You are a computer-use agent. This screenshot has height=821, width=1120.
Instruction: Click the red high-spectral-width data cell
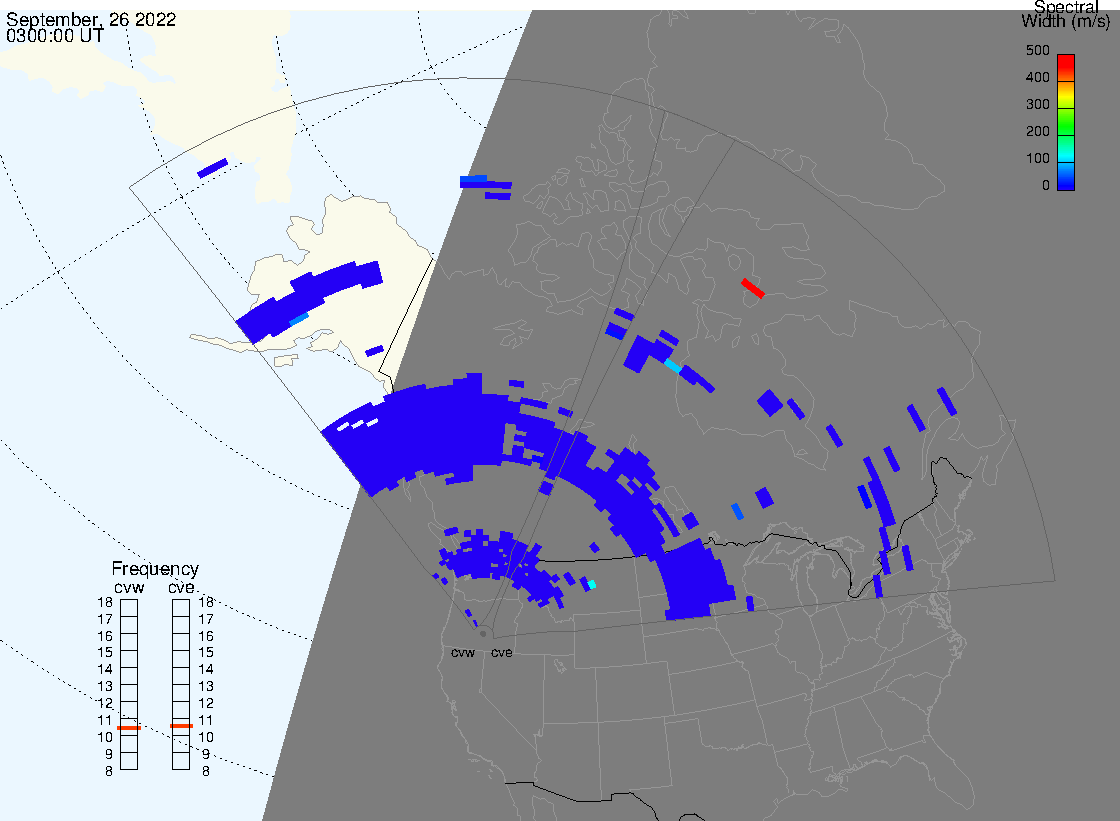point(753,288)
